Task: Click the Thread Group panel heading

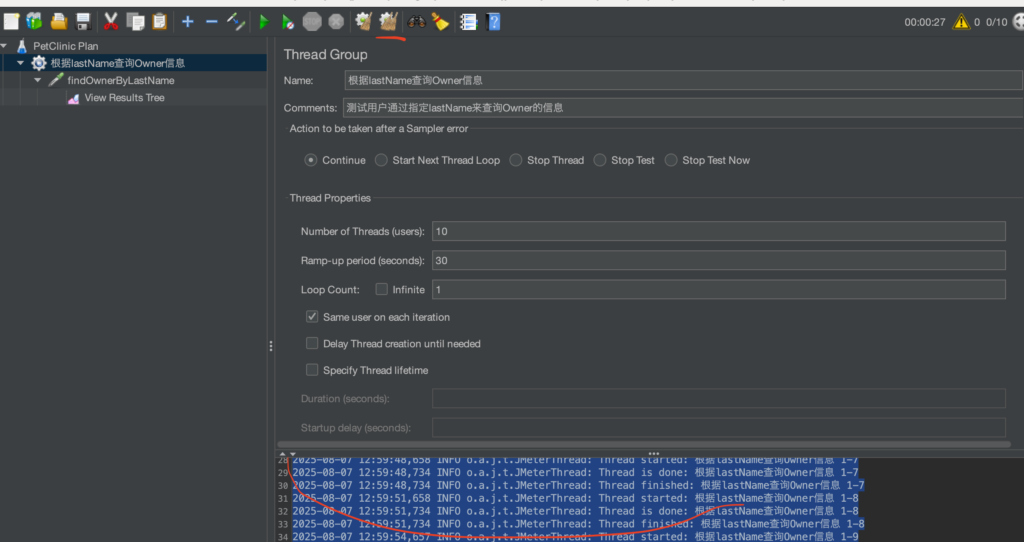Action: click(x=325, y=55)
